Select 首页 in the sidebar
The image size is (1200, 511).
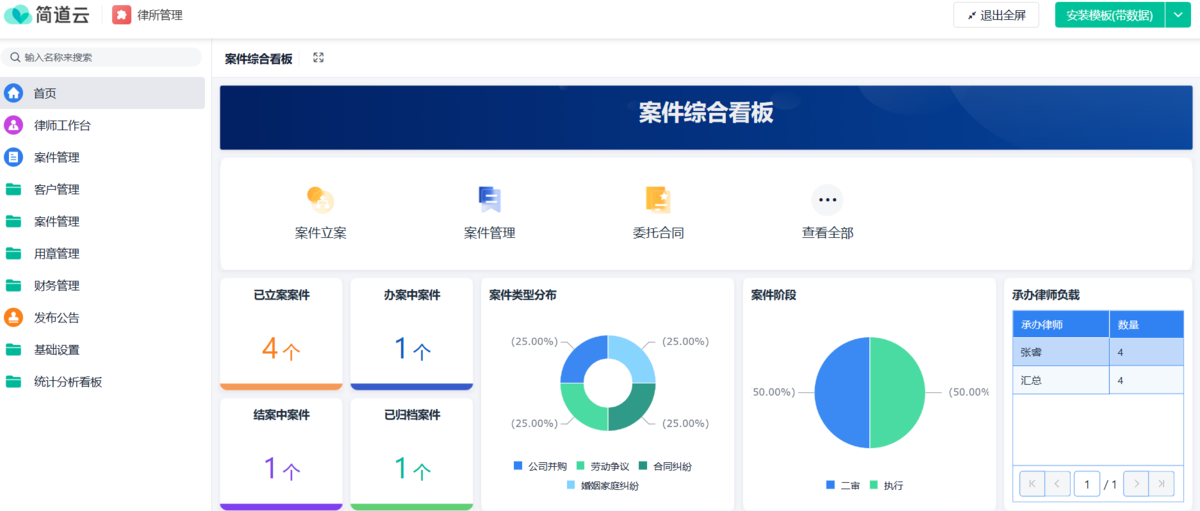tap(103, 93)
